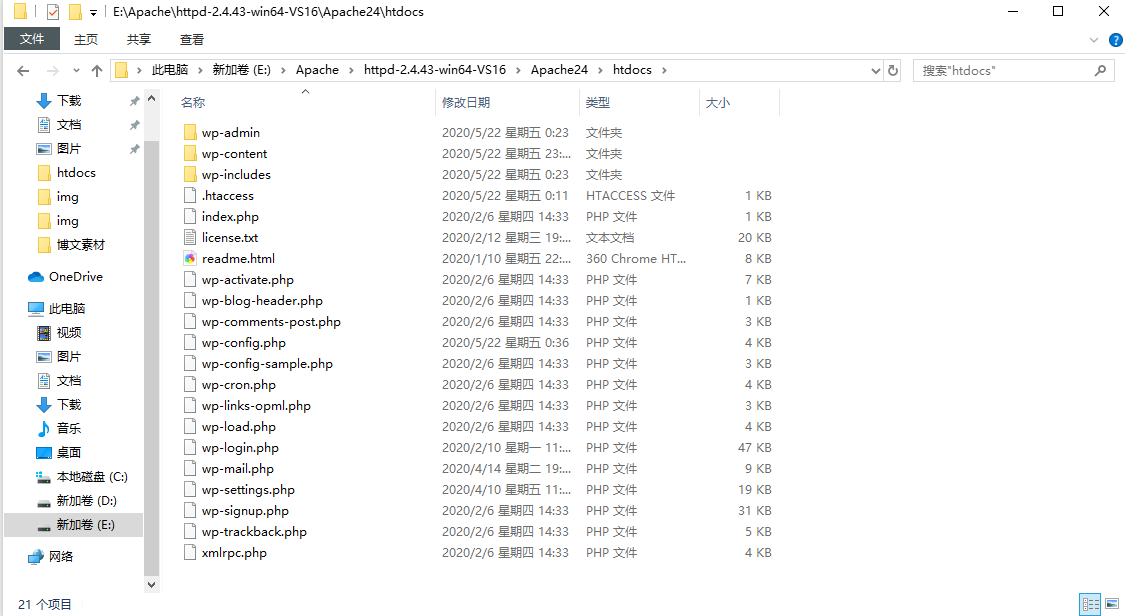The image size is (1125, 616).
Task: Expand the ribbon with the chevron
Action: [x=1094, y=40]
